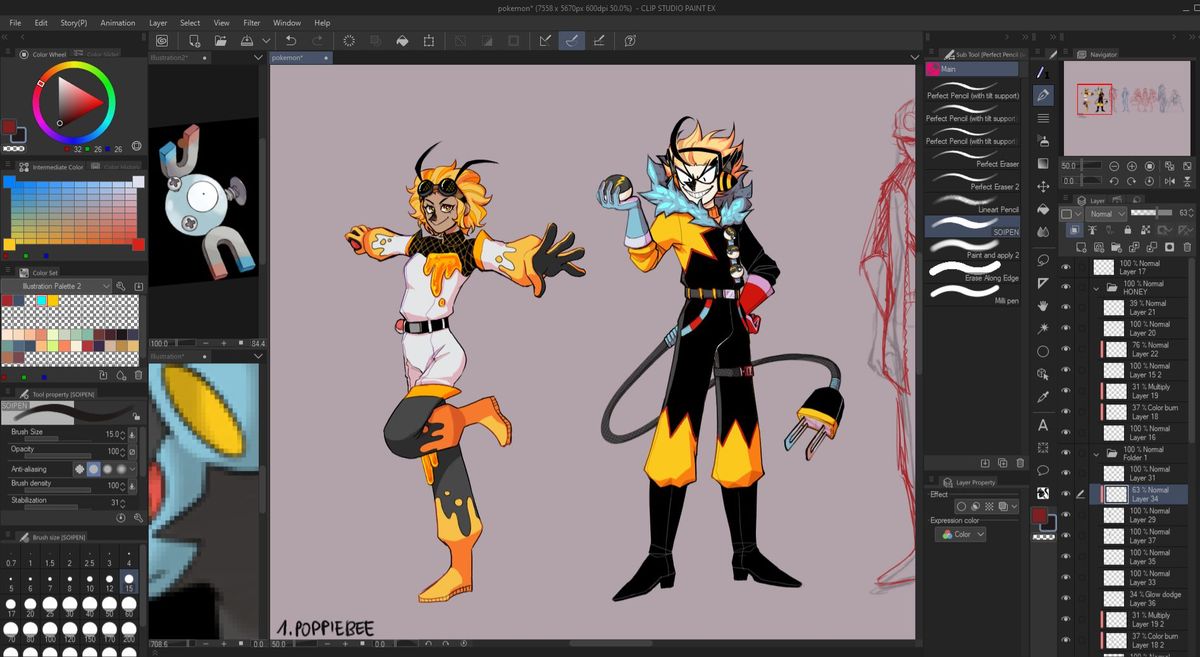The image size is (1200, 657).
Task: Collapse the HONEY layer folder
Action: coord(1097,288)
